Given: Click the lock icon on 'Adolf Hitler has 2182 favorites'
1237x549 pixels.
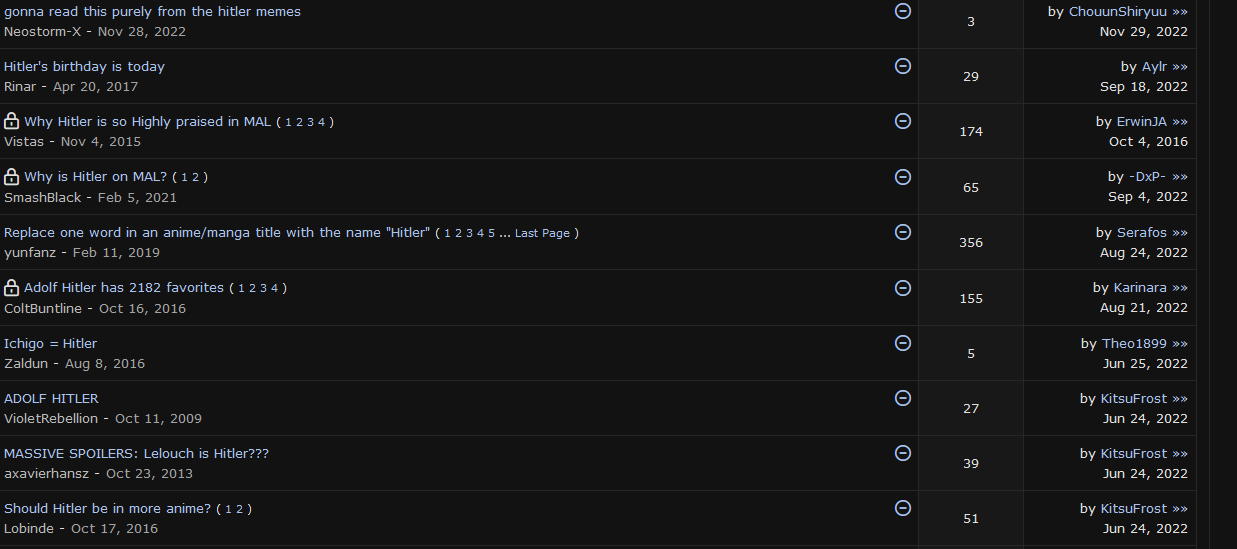Looking at the screenshot, I should tap(12, 288).
